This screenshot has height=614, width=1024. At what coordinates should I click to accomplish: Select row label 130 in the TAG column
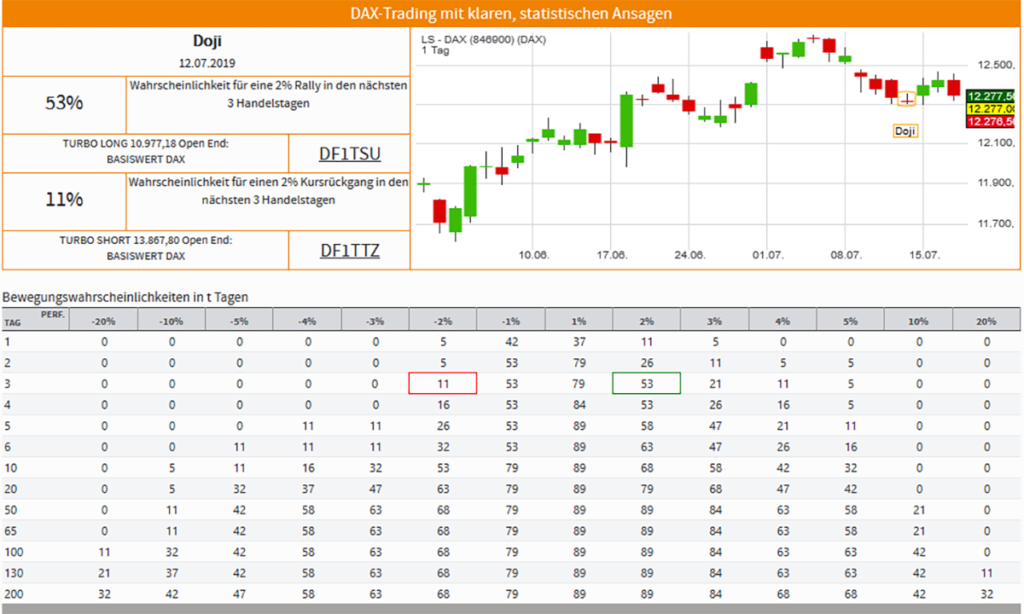click(13, 573)
